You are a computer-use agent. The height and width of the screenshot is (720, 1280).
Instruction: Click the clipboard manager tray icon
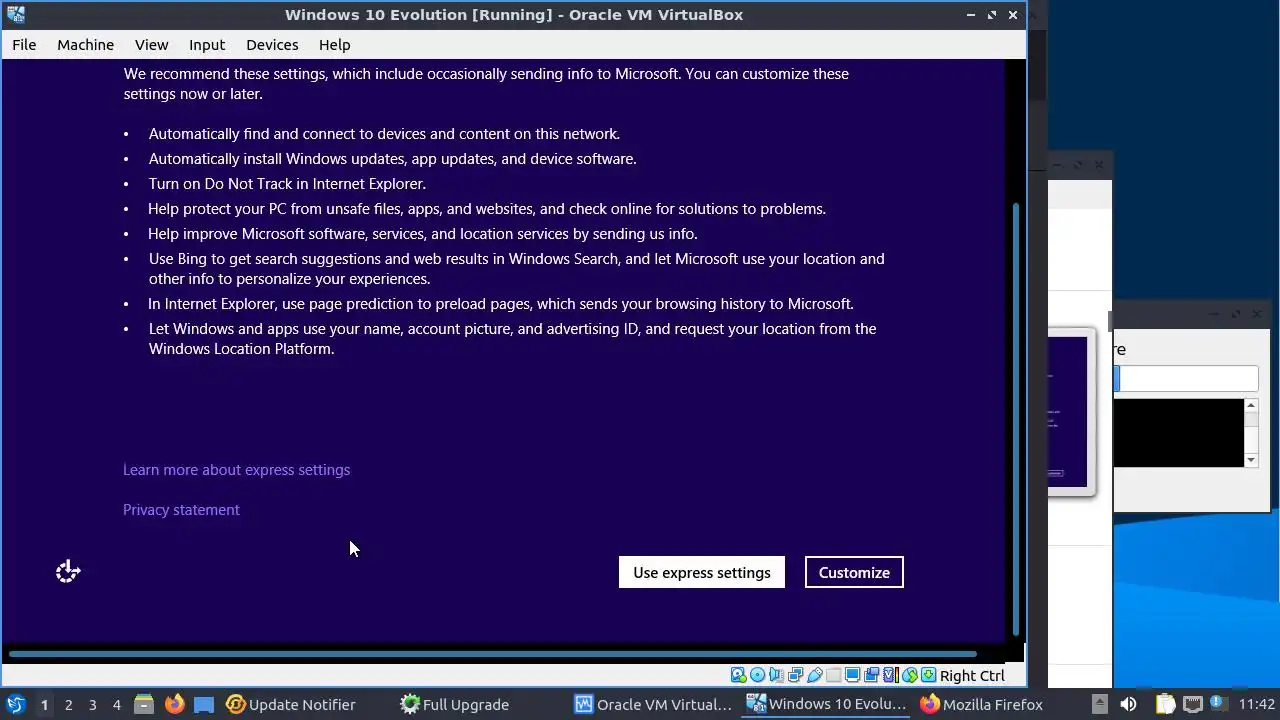coord(1165,704)
